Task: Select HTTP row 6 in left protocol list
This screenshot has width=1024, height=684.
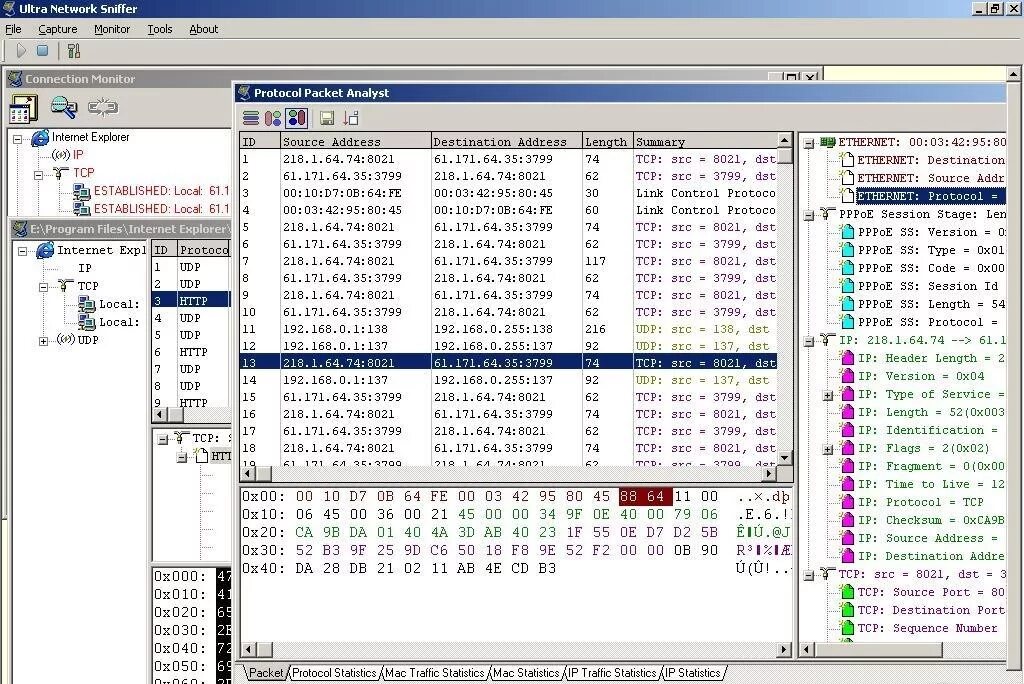Action: click(191, 352)
